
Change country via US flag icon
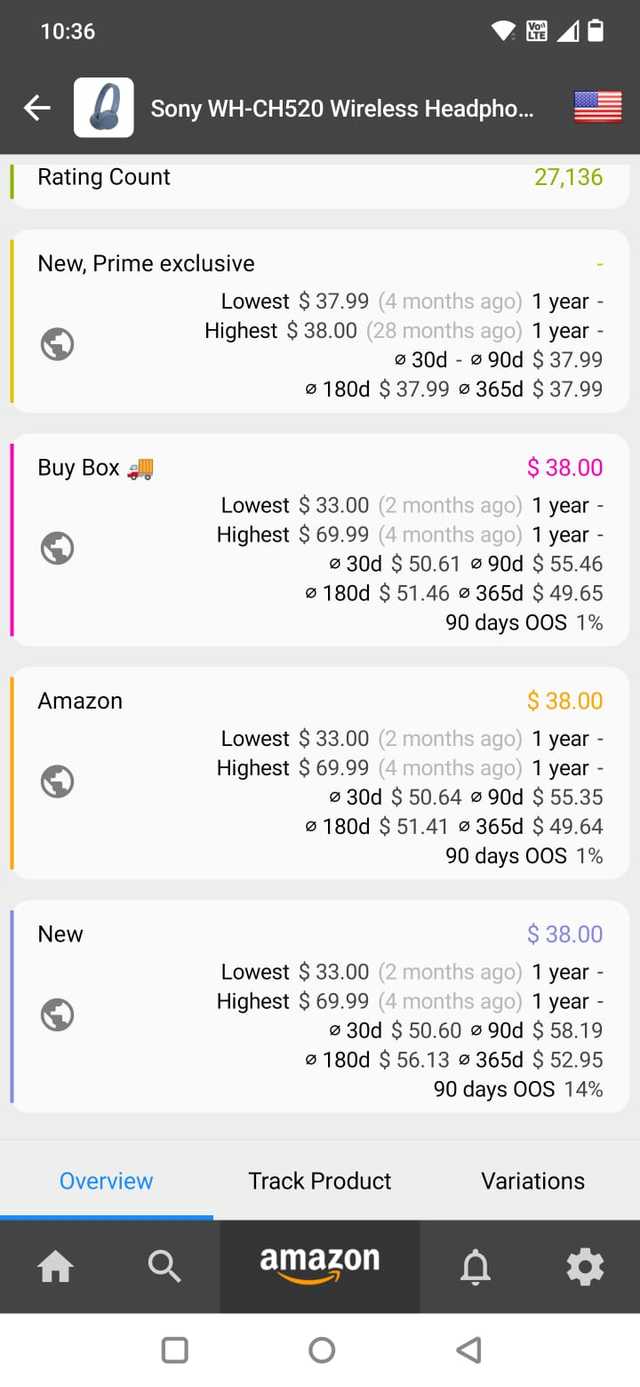(x=597, y=107)
